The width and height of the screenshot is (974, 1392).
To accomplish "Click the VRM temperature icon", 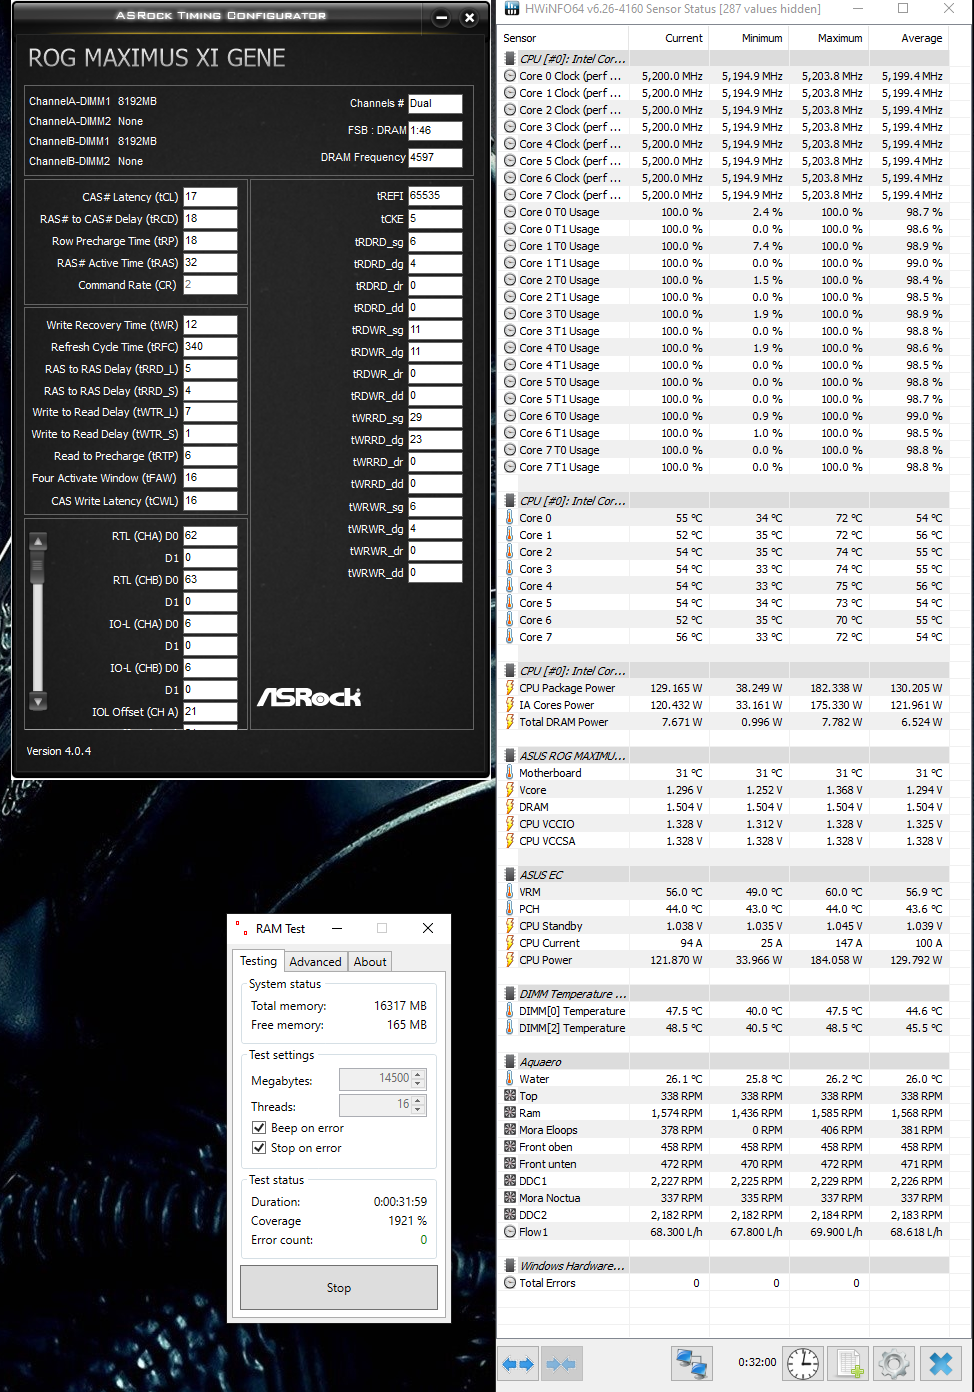I will coord(510,892).
